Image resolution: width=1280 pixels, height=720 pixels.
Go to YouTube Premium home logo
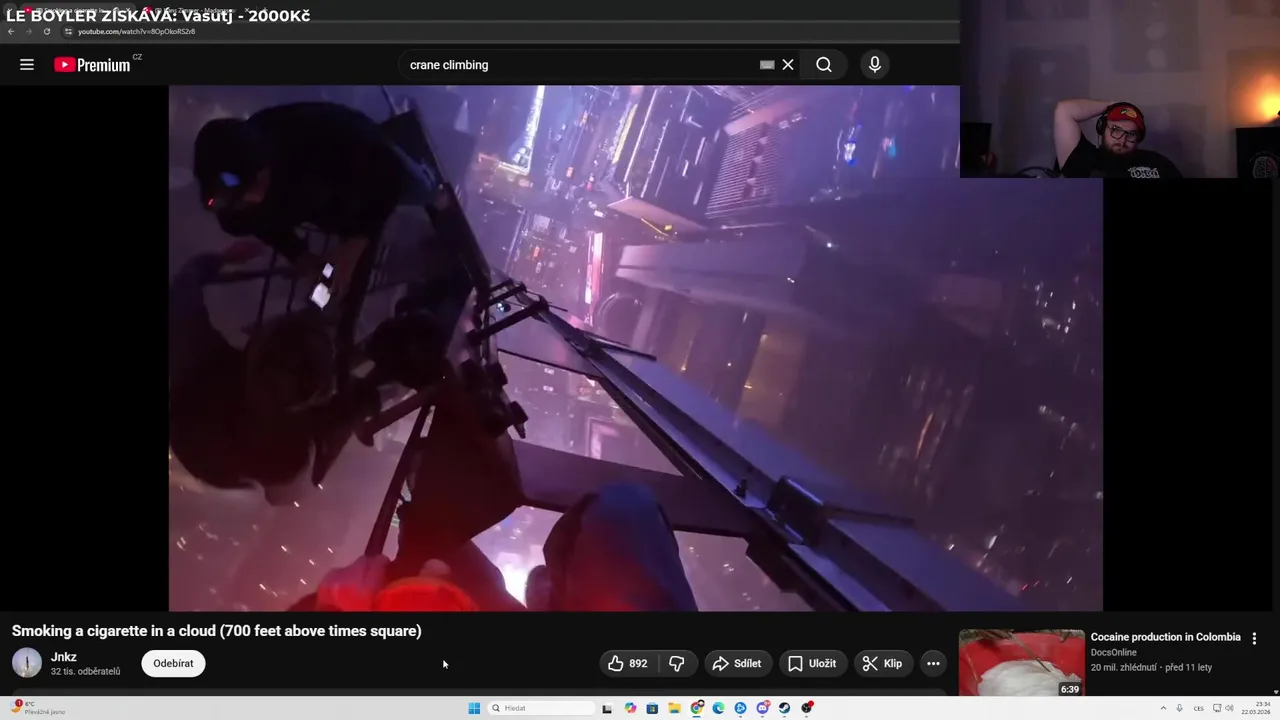pos(92,65)
